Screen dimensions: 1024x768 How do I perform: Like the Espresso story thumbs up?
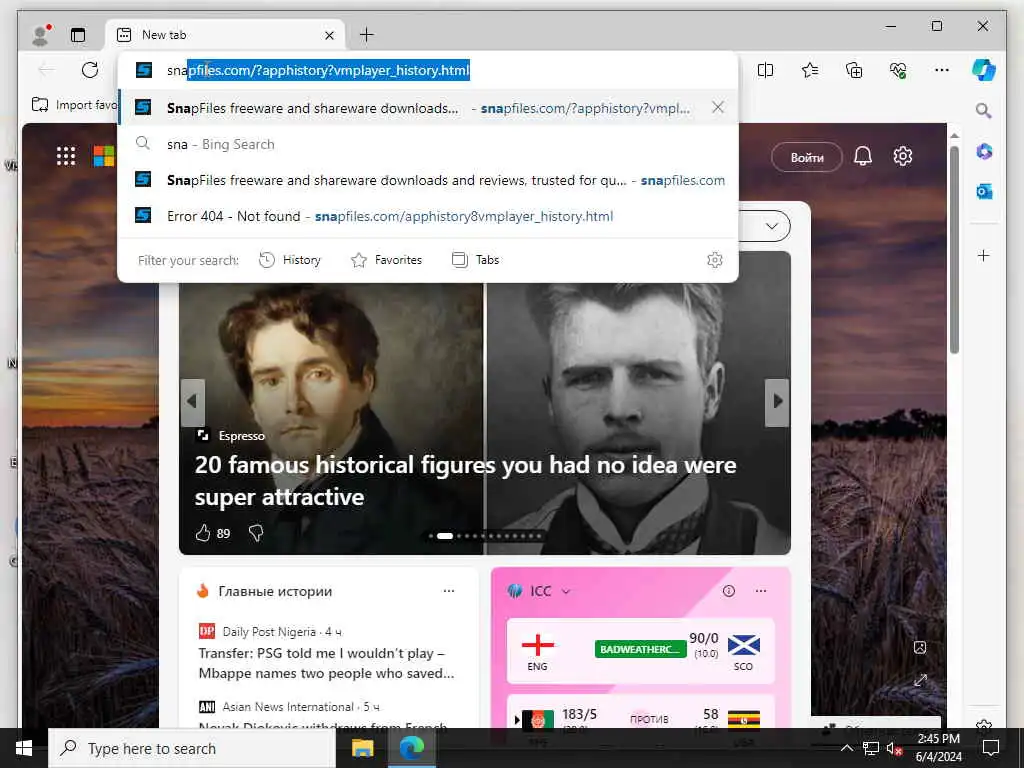pos(203,534)
